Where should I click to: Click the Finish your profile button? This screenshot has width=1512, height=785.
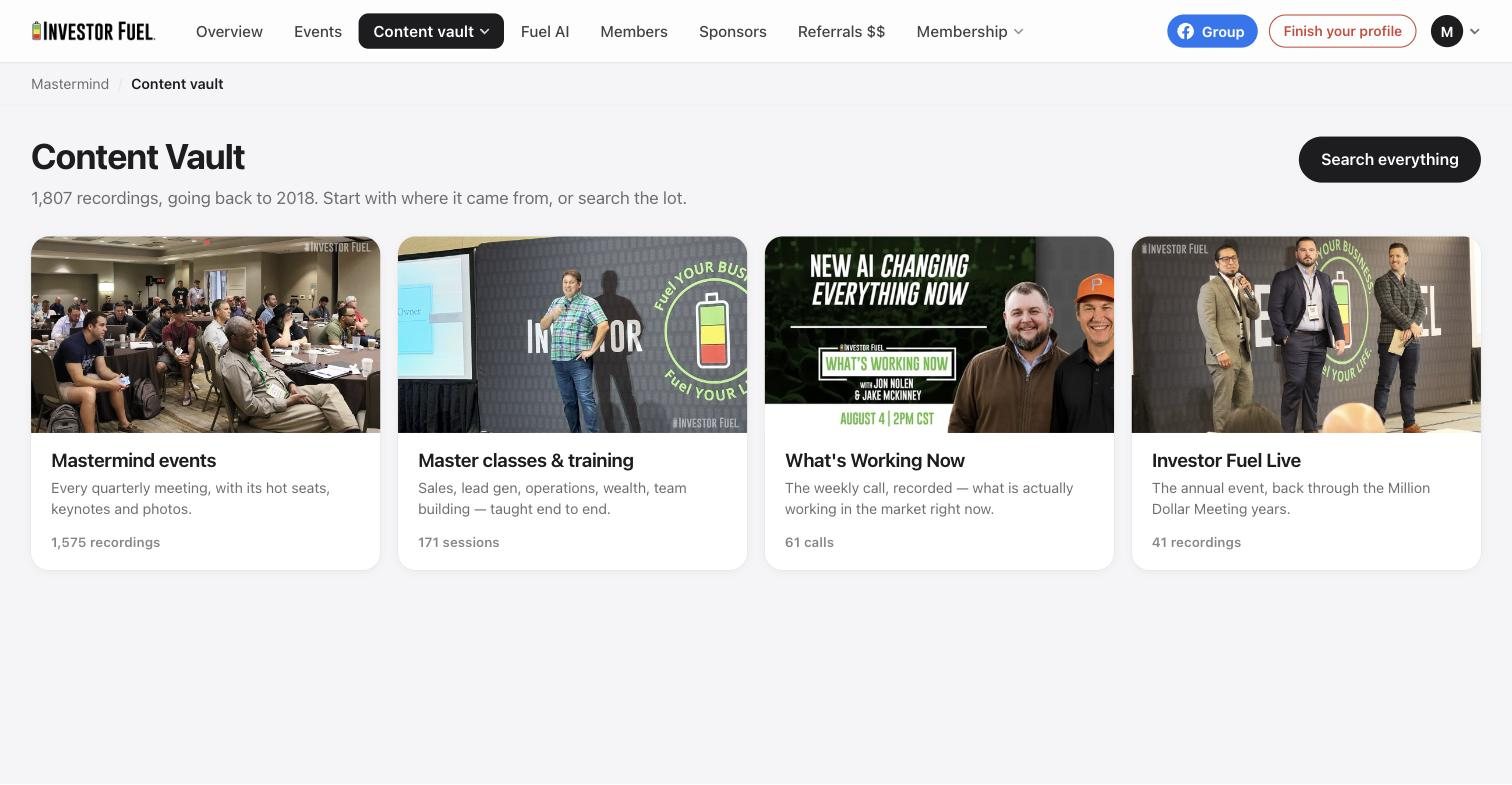(1342, 31)
